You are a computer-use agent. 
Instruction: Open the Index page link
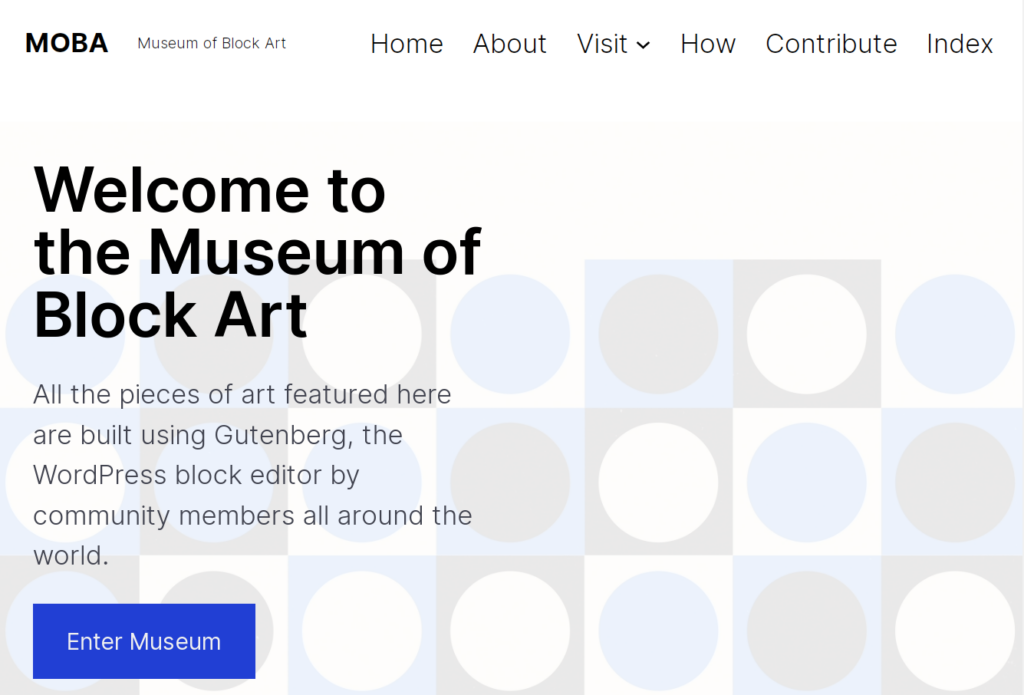pyautogui.click(x=959, y=44)
